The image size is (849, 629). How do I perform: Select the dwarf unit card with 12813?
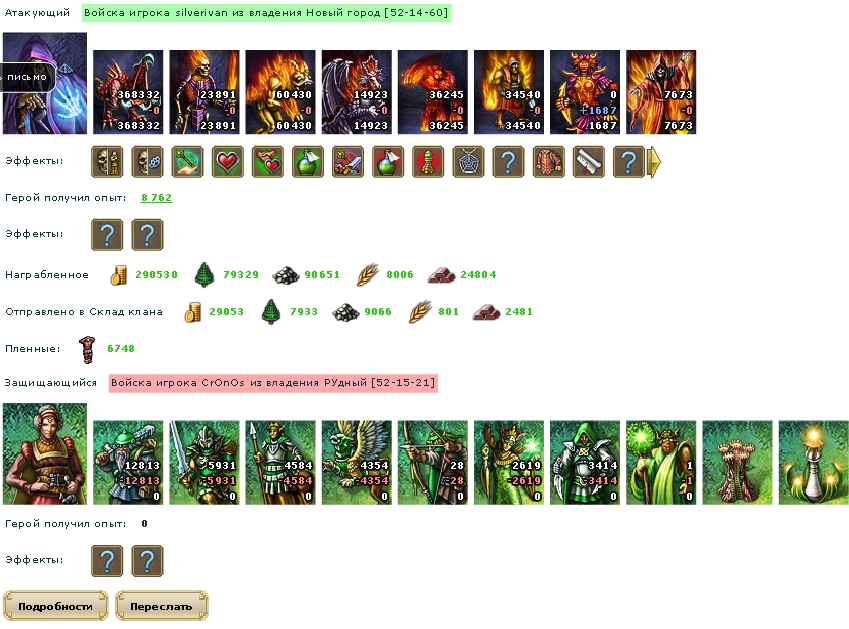point(128,463)
